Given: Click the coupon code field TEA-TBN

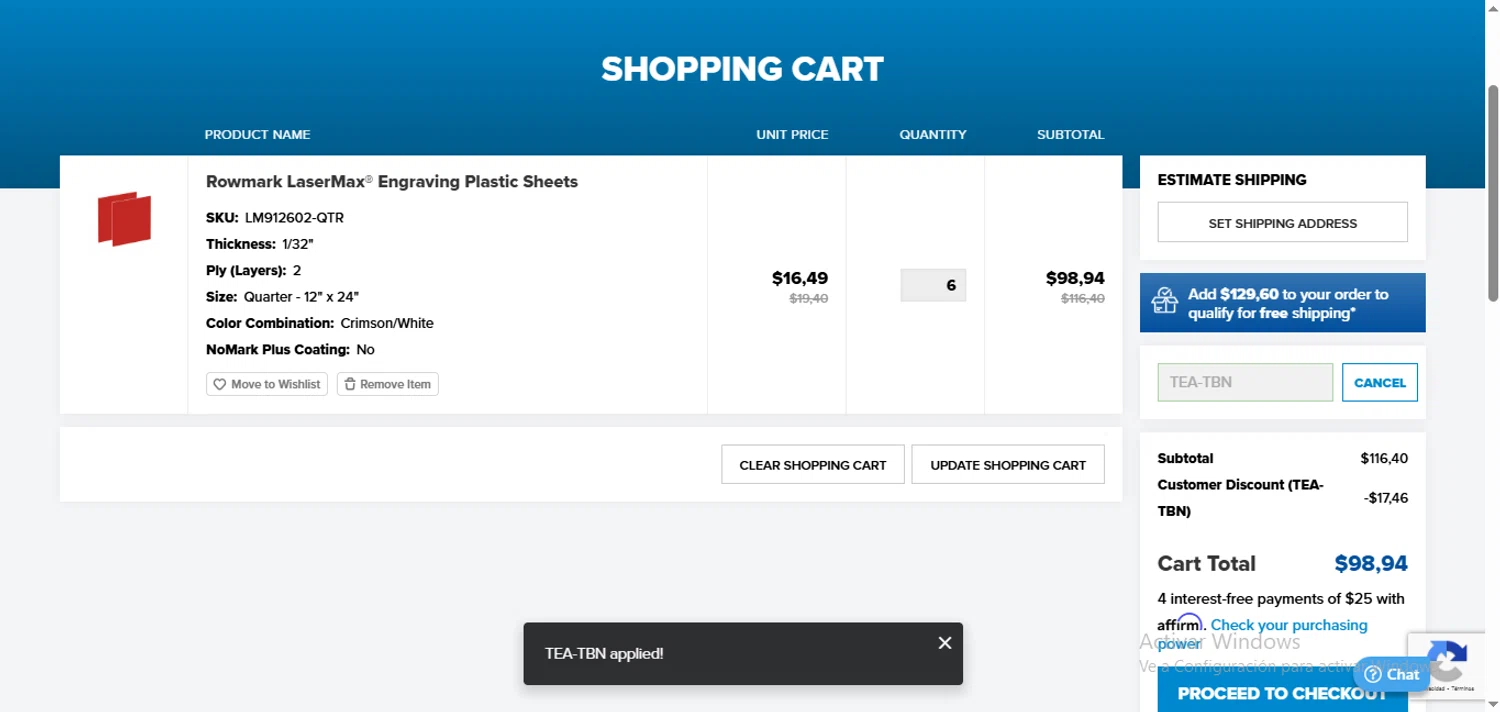Looking at the screenshot, I should pyautogui.click(x=1245, y=382).
